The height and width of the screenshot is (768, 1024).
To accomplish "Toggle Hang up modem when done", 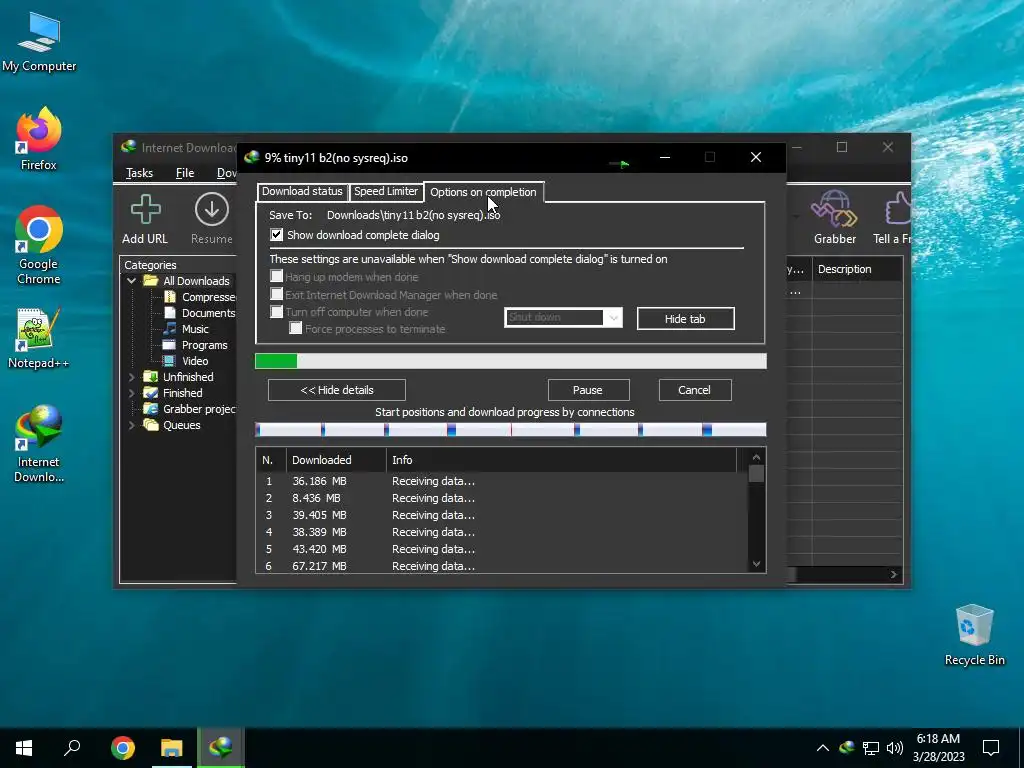I will (x=277, y=276).
